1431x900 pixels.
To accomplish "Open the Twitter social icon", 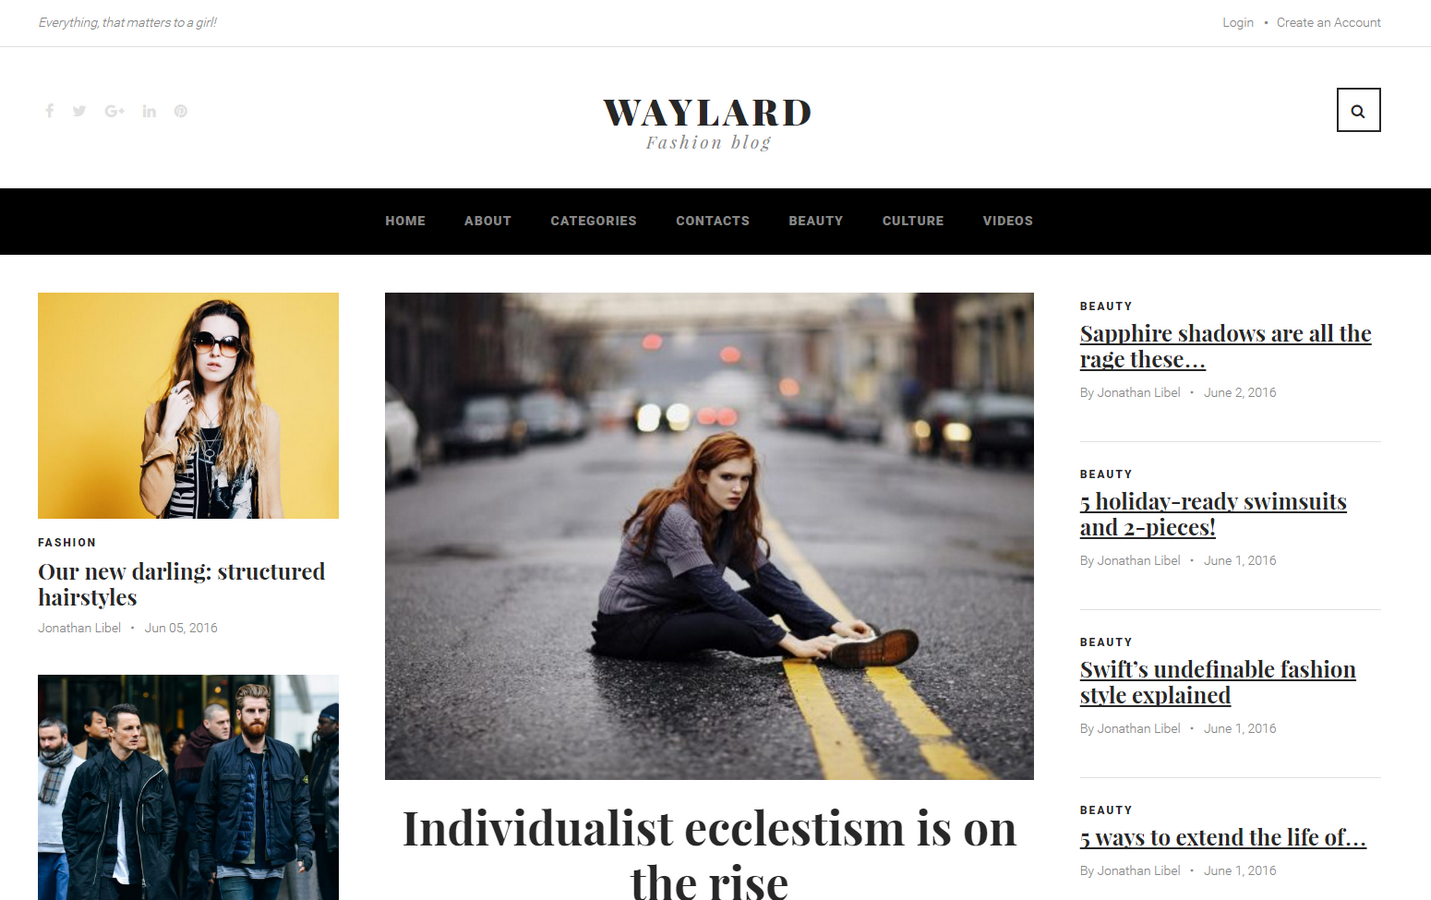I will [79, 111].
